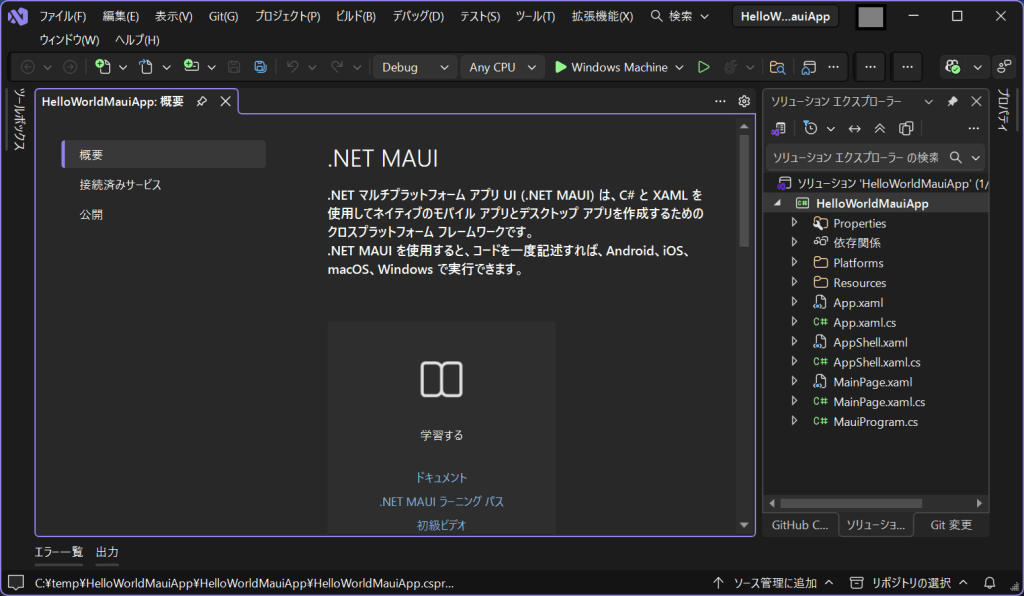
Task: Click the Sync with Active Document icon
Action: [855, 128]
